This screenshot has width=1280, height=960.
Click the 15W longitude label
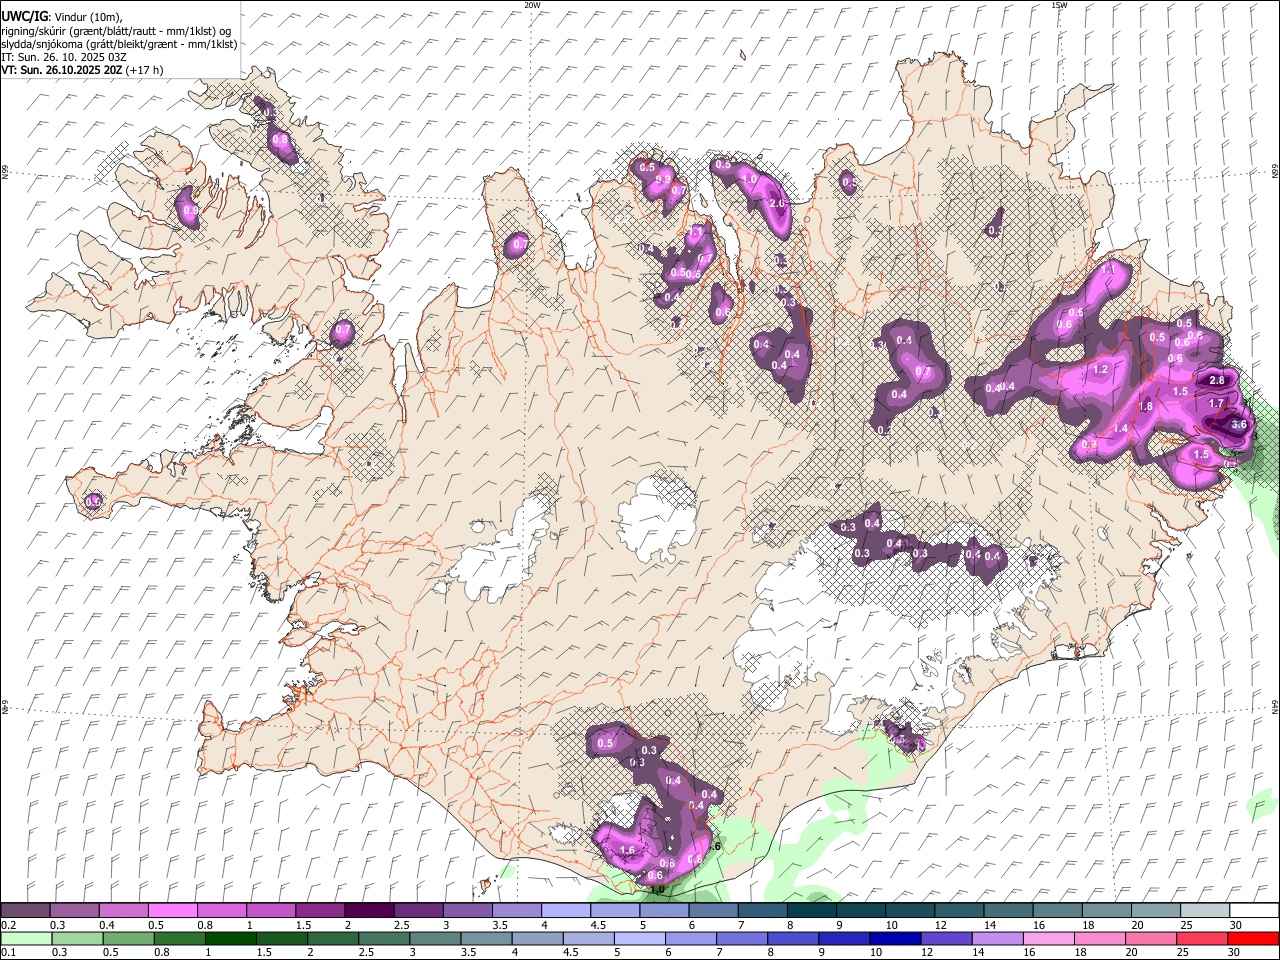[x=1059, y=5]
